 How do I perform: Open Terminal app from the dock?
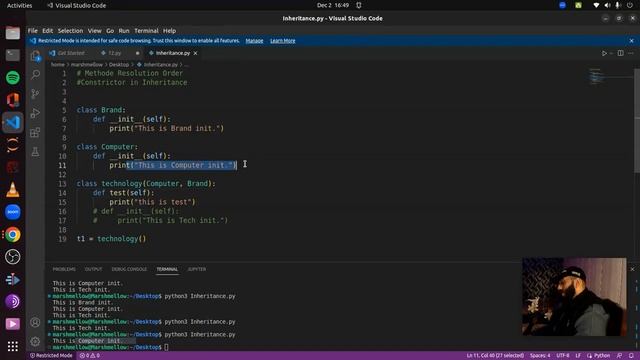(x=13, y=55)
